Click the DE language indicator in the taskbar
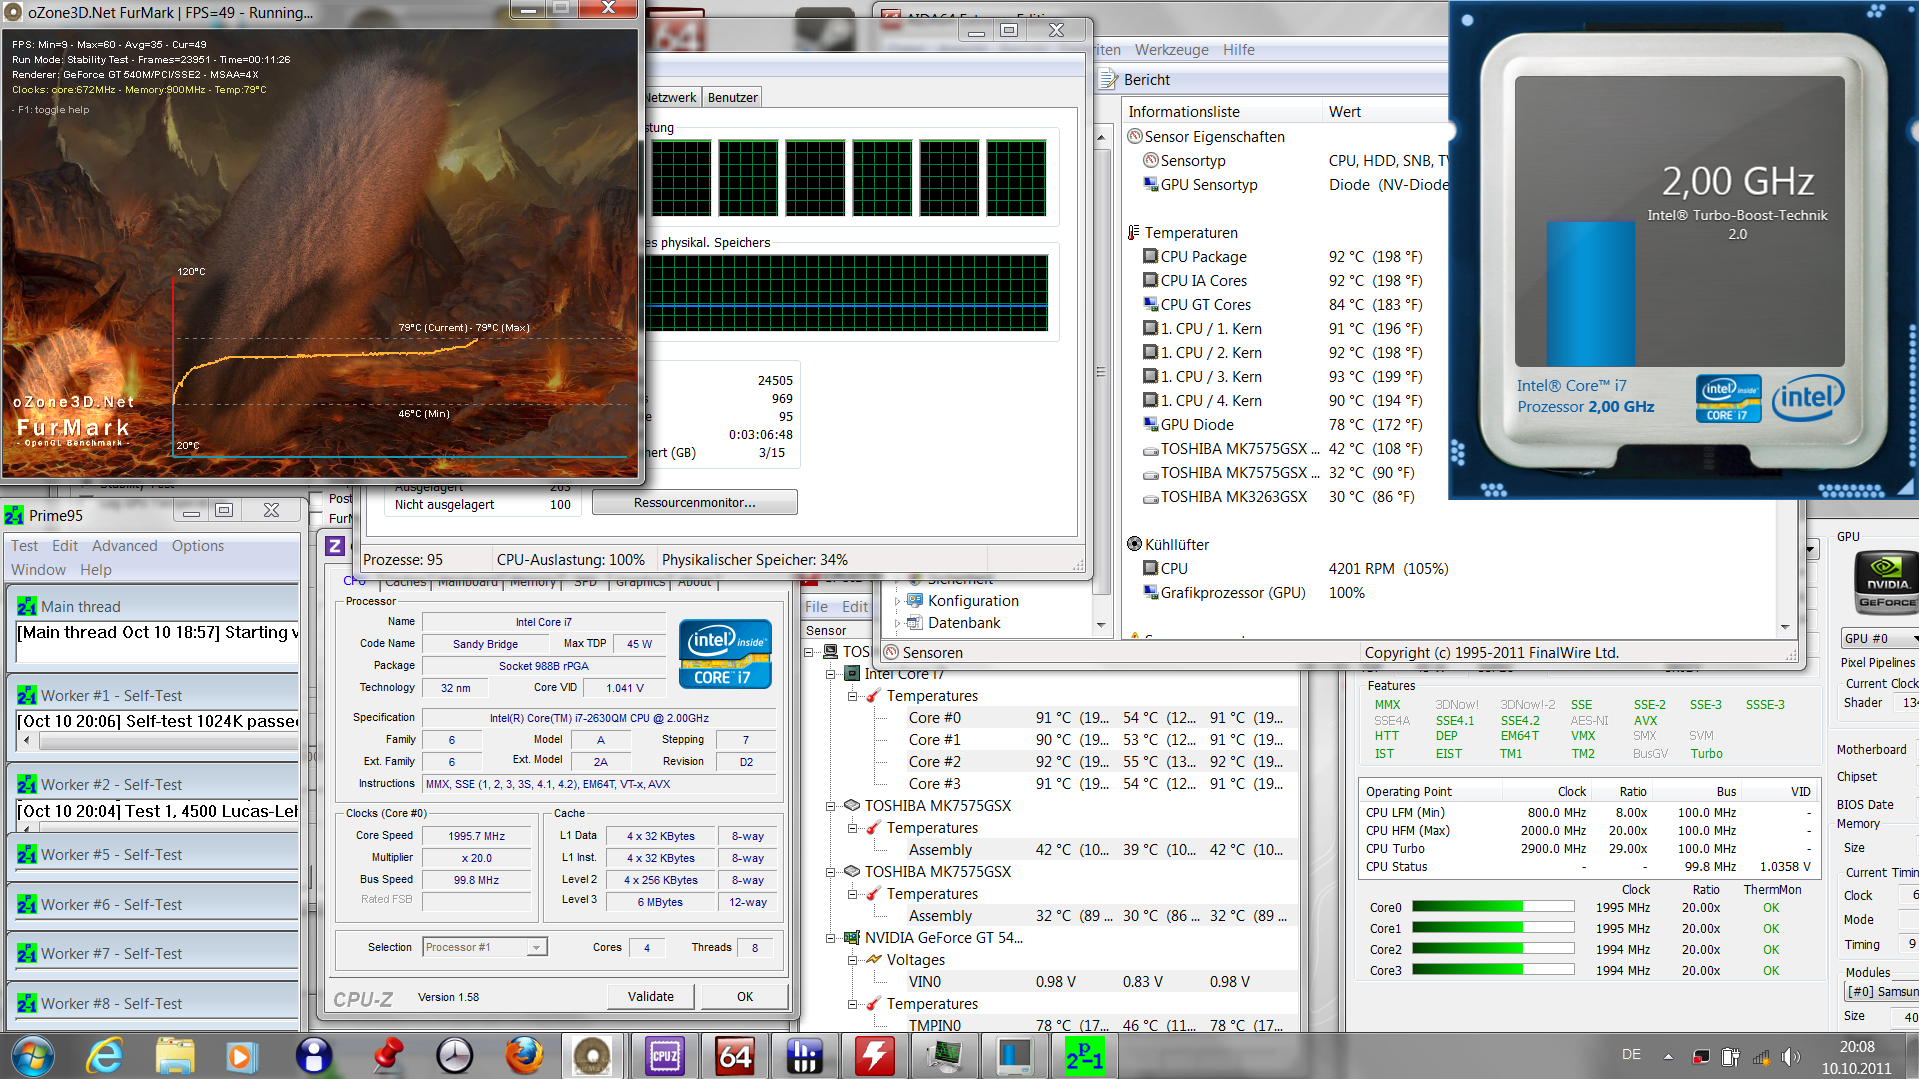The height and width of the screenshot is (1079, 1919). coord(1631,1055)
